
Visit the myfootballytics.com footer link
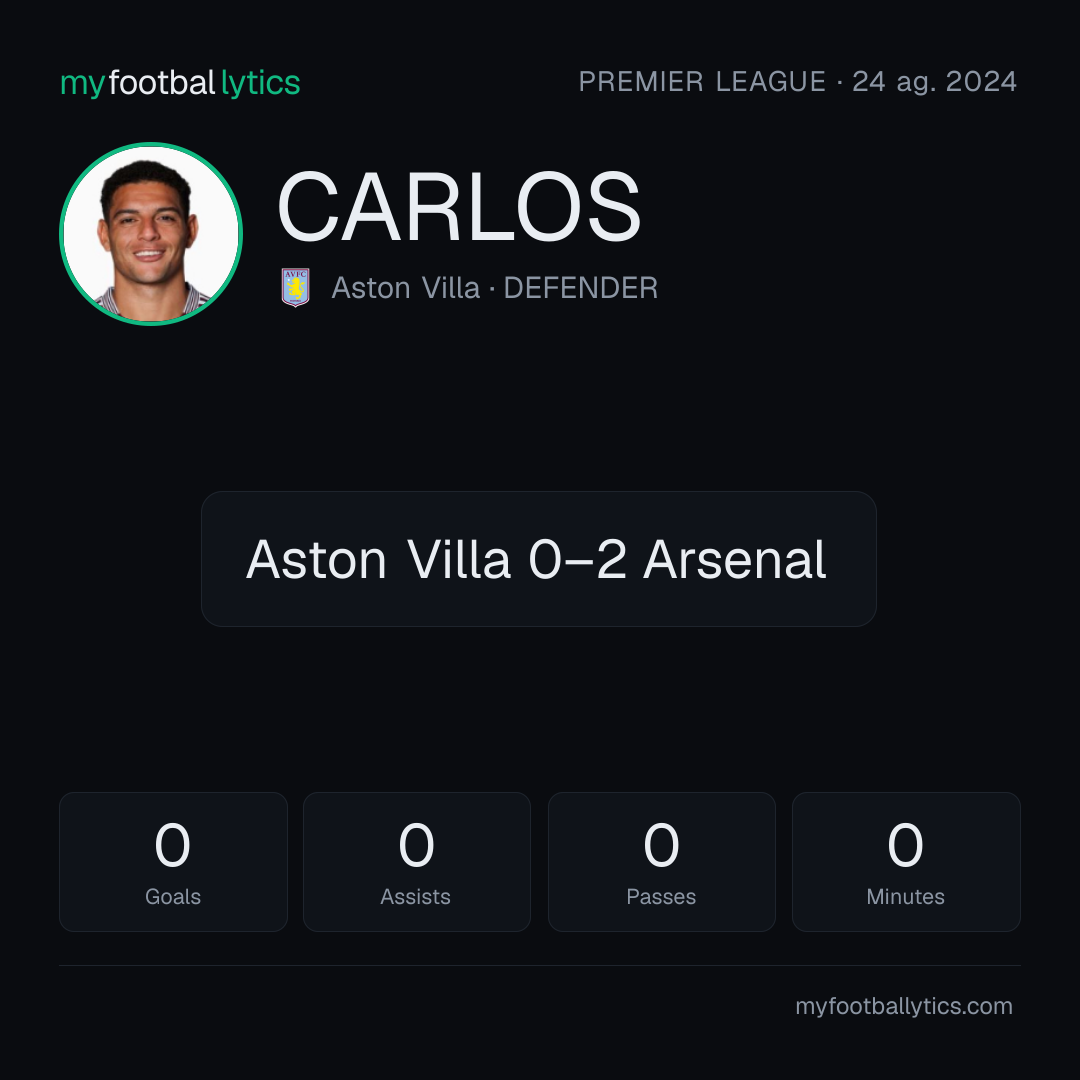pos(904,1006)
